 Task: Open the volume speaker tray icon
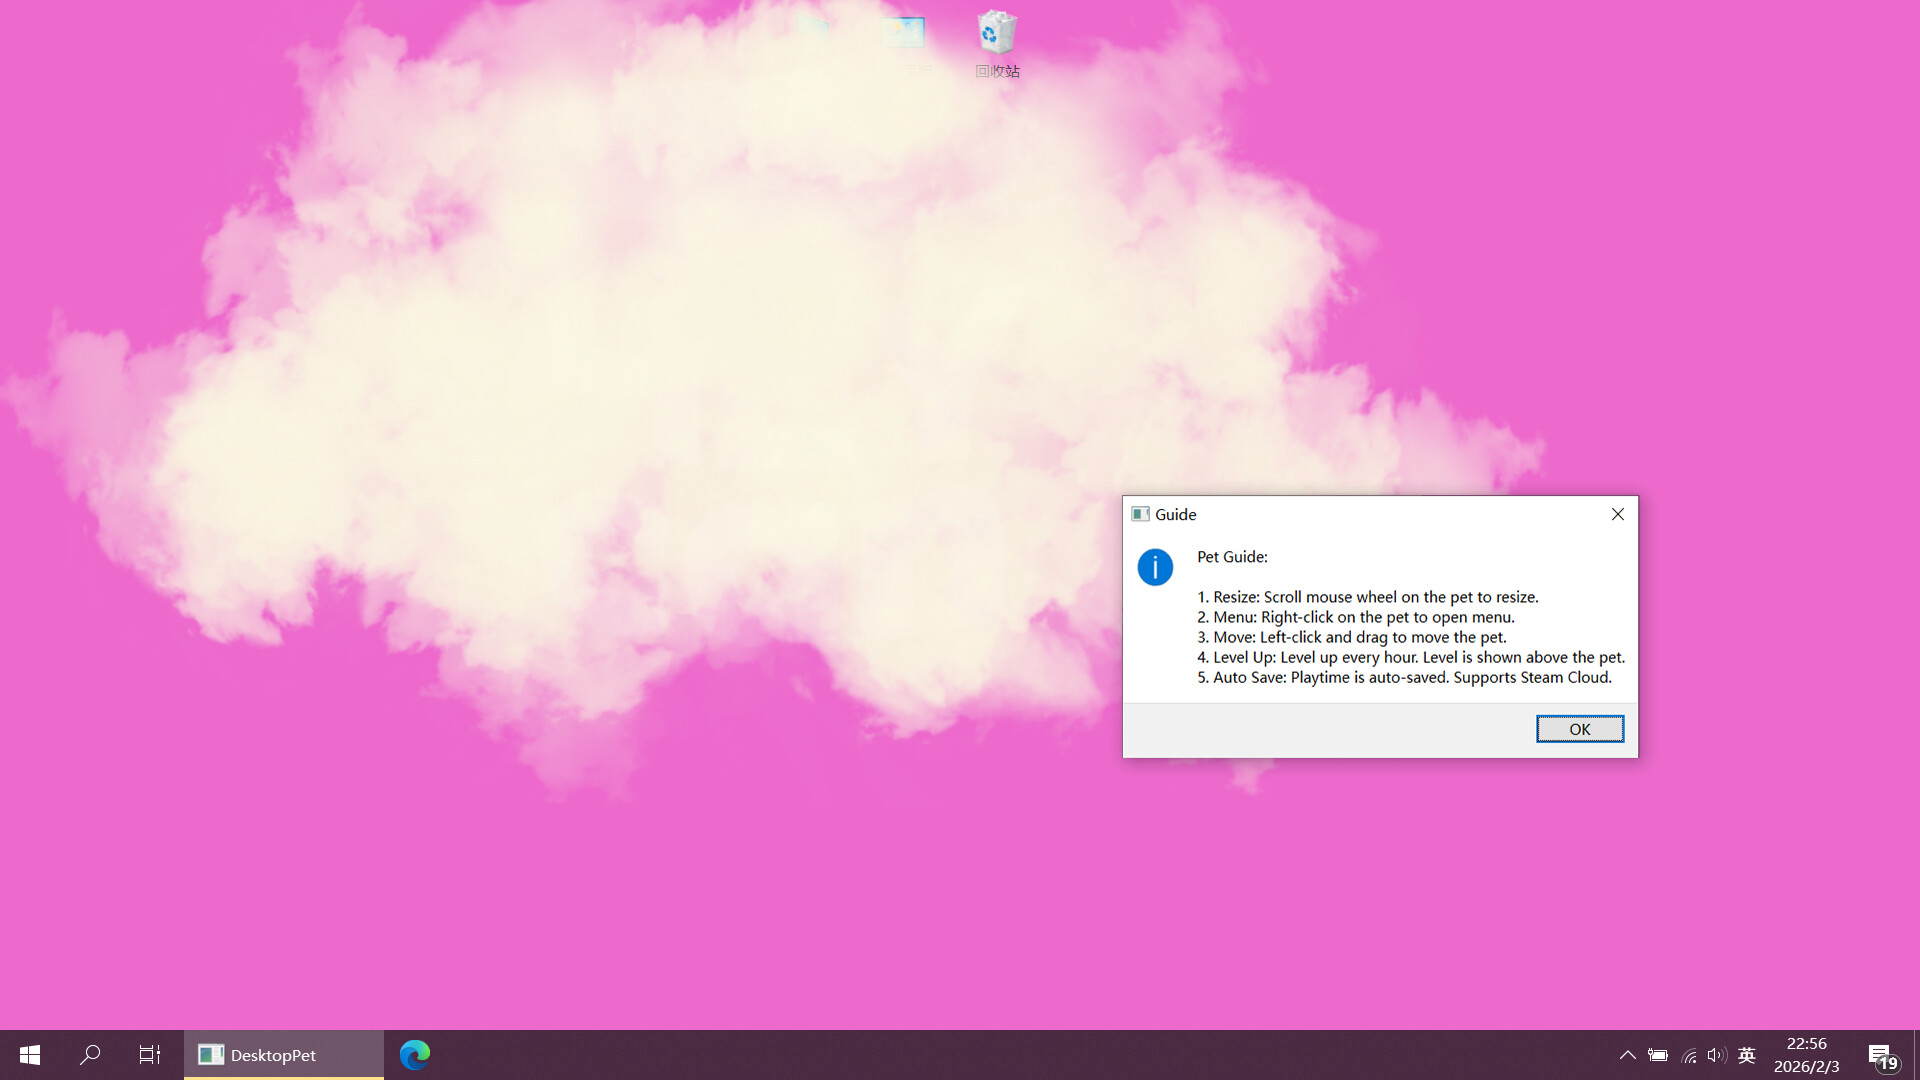coord(1717,1055)
